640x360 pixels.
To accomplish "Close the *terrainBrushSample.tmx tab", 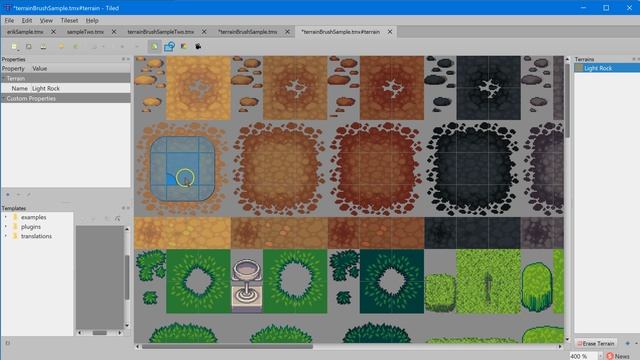I will [287, 32].
